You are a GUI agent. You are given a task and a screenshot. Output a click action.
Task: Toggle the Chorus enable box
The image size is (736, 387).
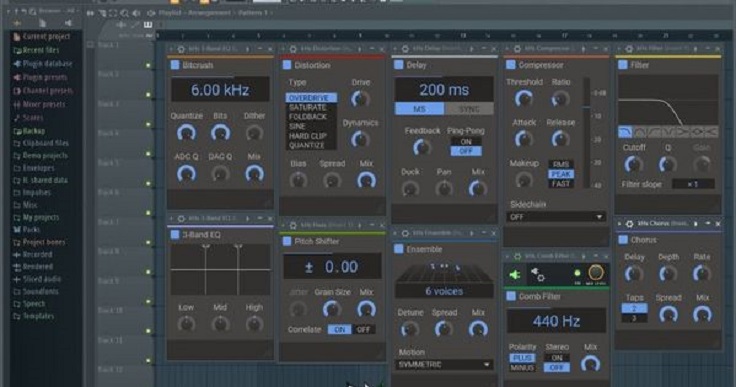(623, 240)
